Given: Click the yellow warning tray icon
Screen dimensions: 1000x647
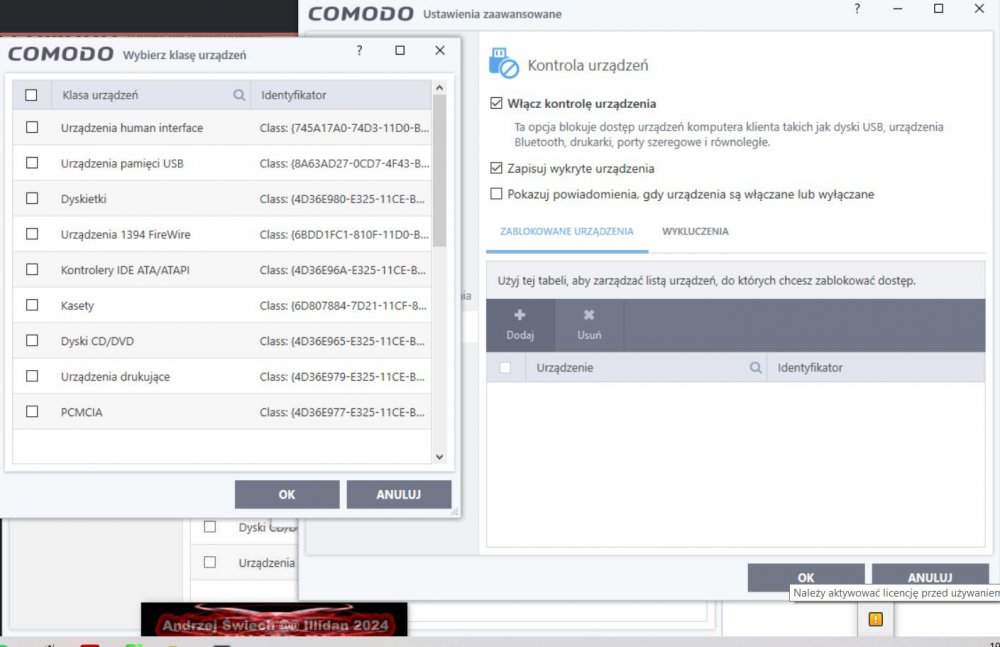Looking at the screenshot, I should click(x=875, y=620).
